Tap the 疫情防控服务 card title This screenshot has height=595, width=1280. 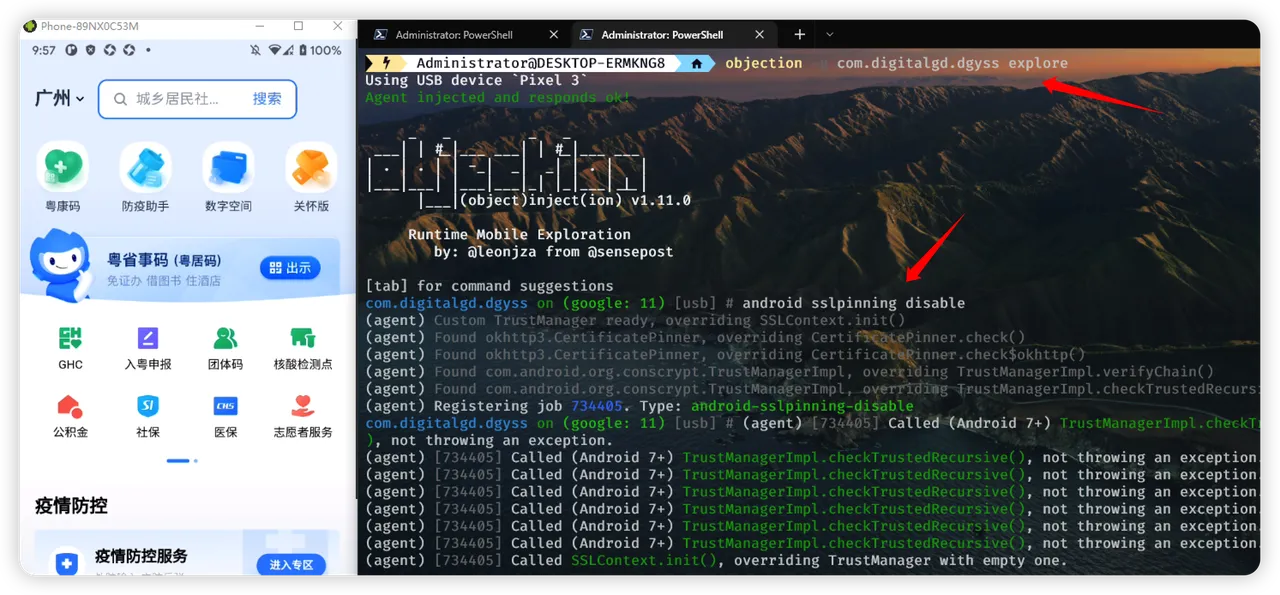click(141, 556)
